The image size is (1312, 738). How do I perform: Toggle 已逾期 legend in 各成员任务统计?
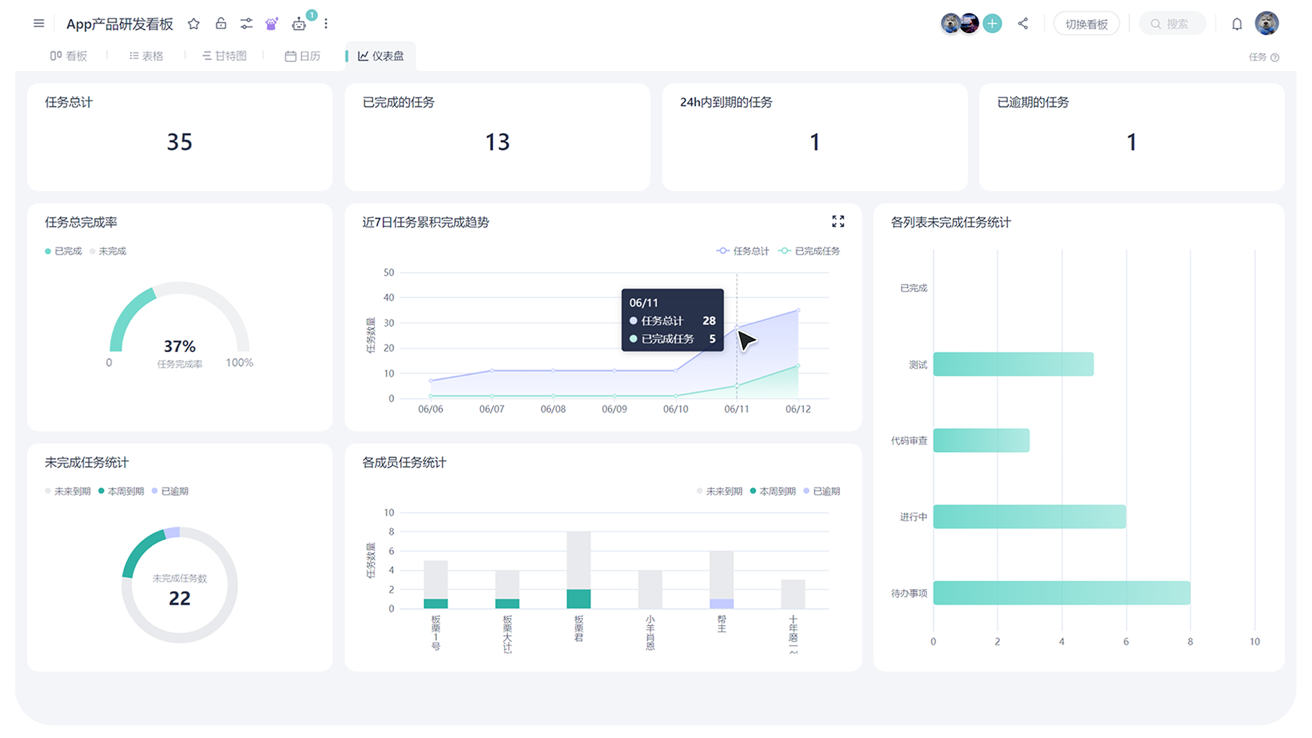(822, 491)
